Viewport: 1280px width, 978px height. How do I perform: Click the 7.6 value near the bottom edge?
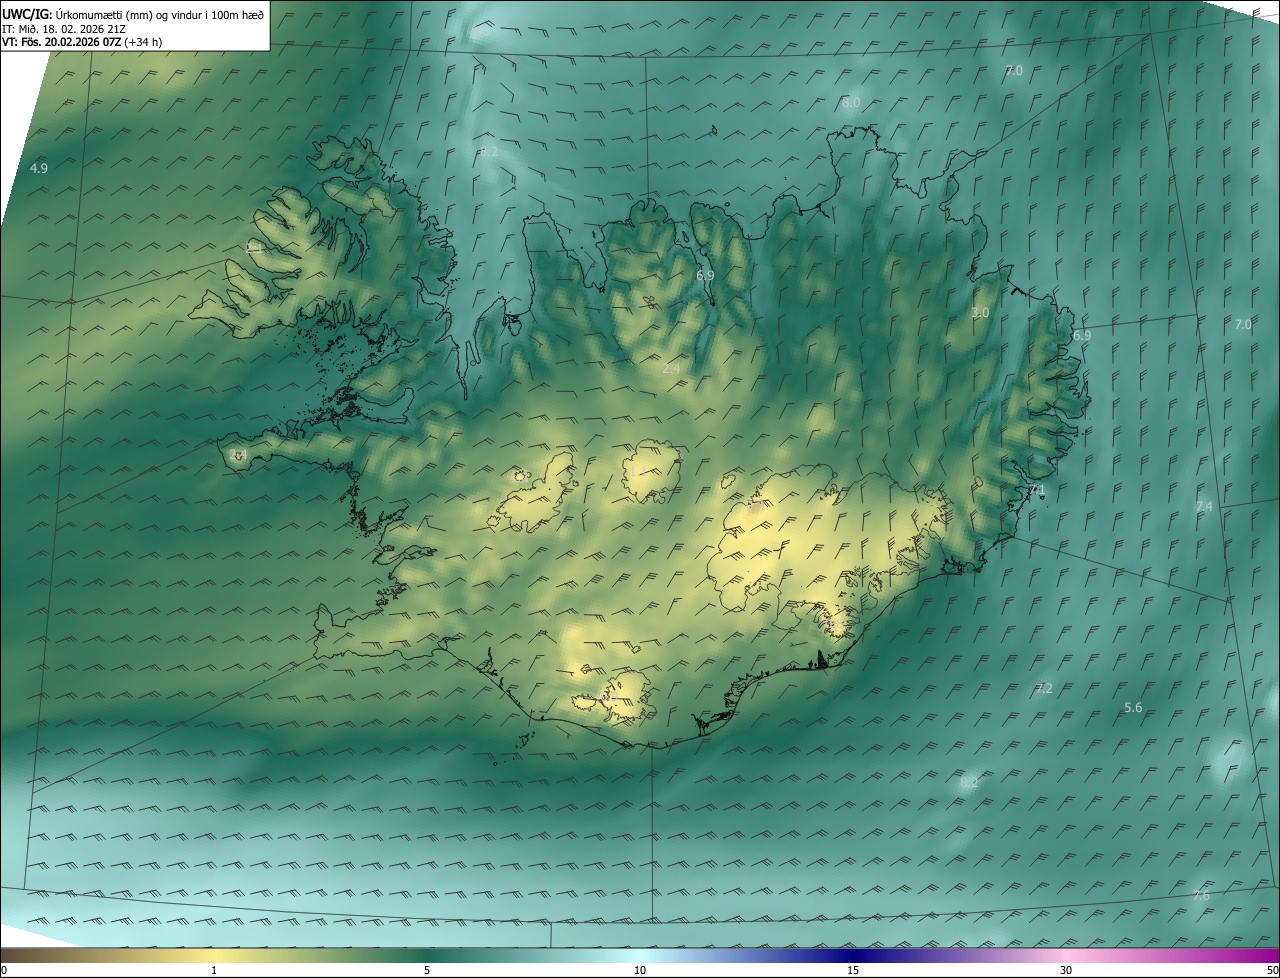click(x=1201, y=895)
